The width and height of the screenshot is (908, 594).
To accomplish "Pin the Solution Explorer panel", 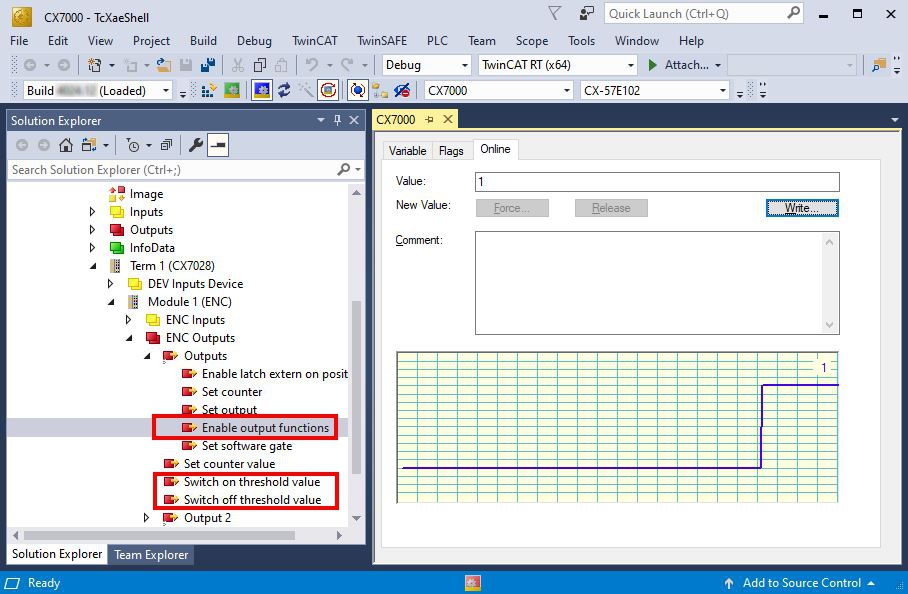I will (x=338, y=120).
